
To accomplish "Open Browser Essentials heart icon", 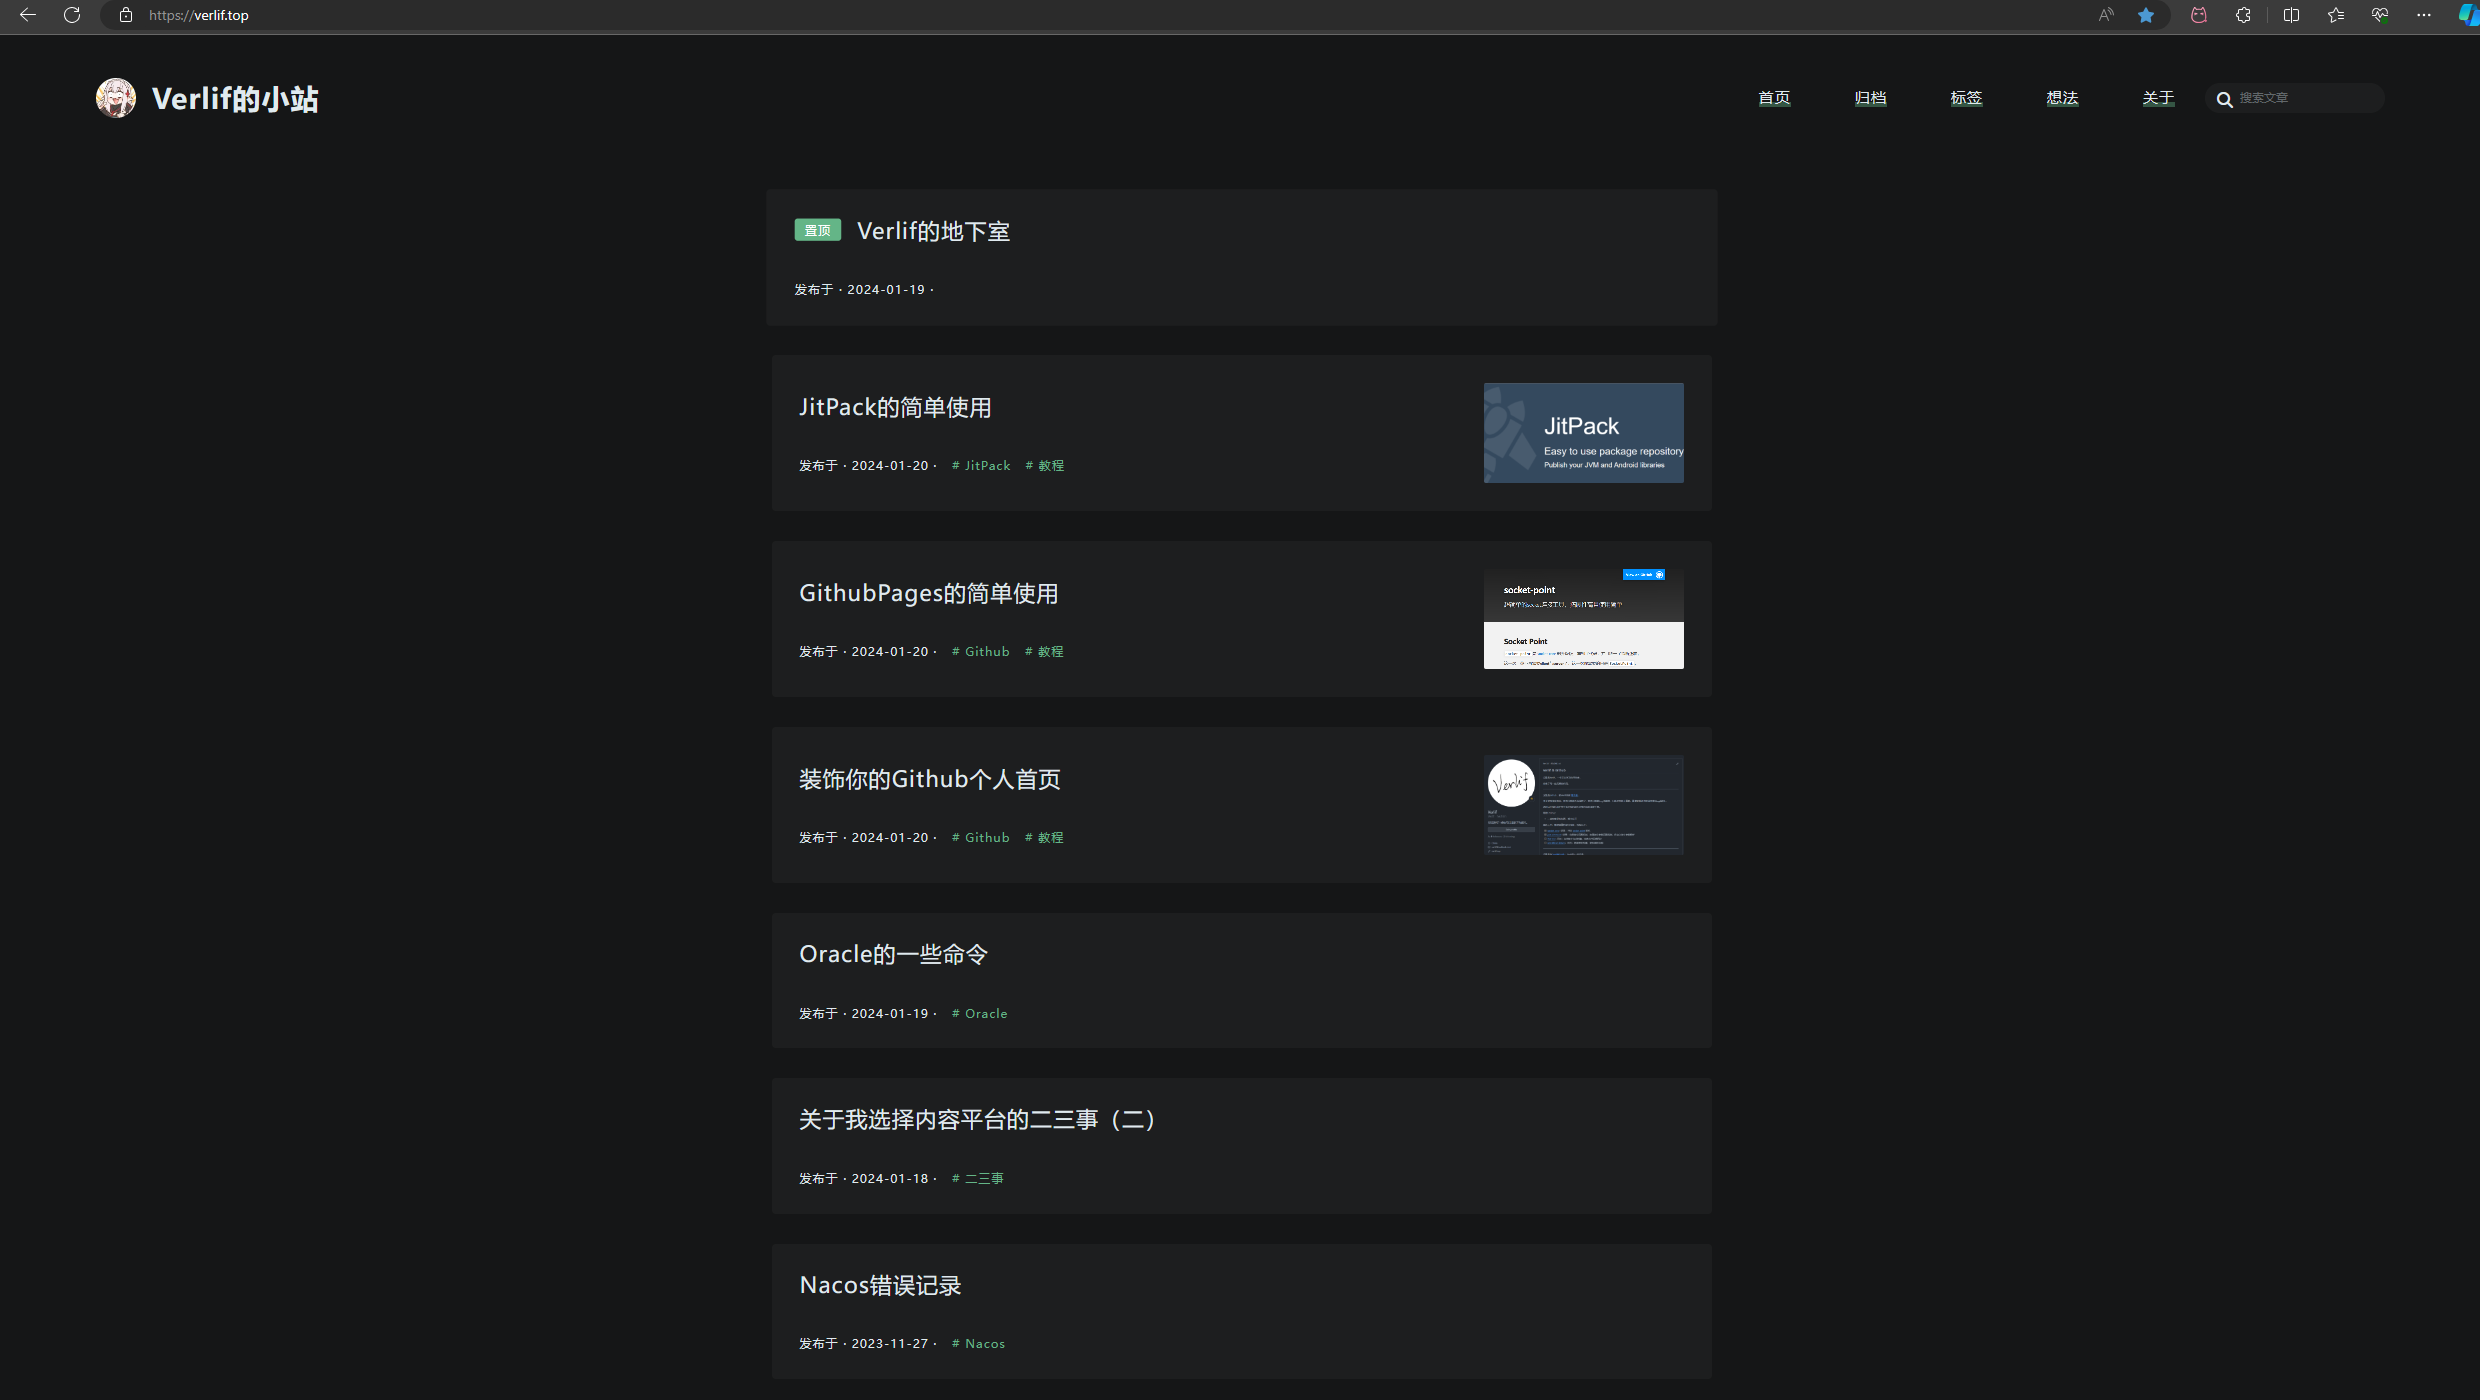I will [x=2380, y=15].
